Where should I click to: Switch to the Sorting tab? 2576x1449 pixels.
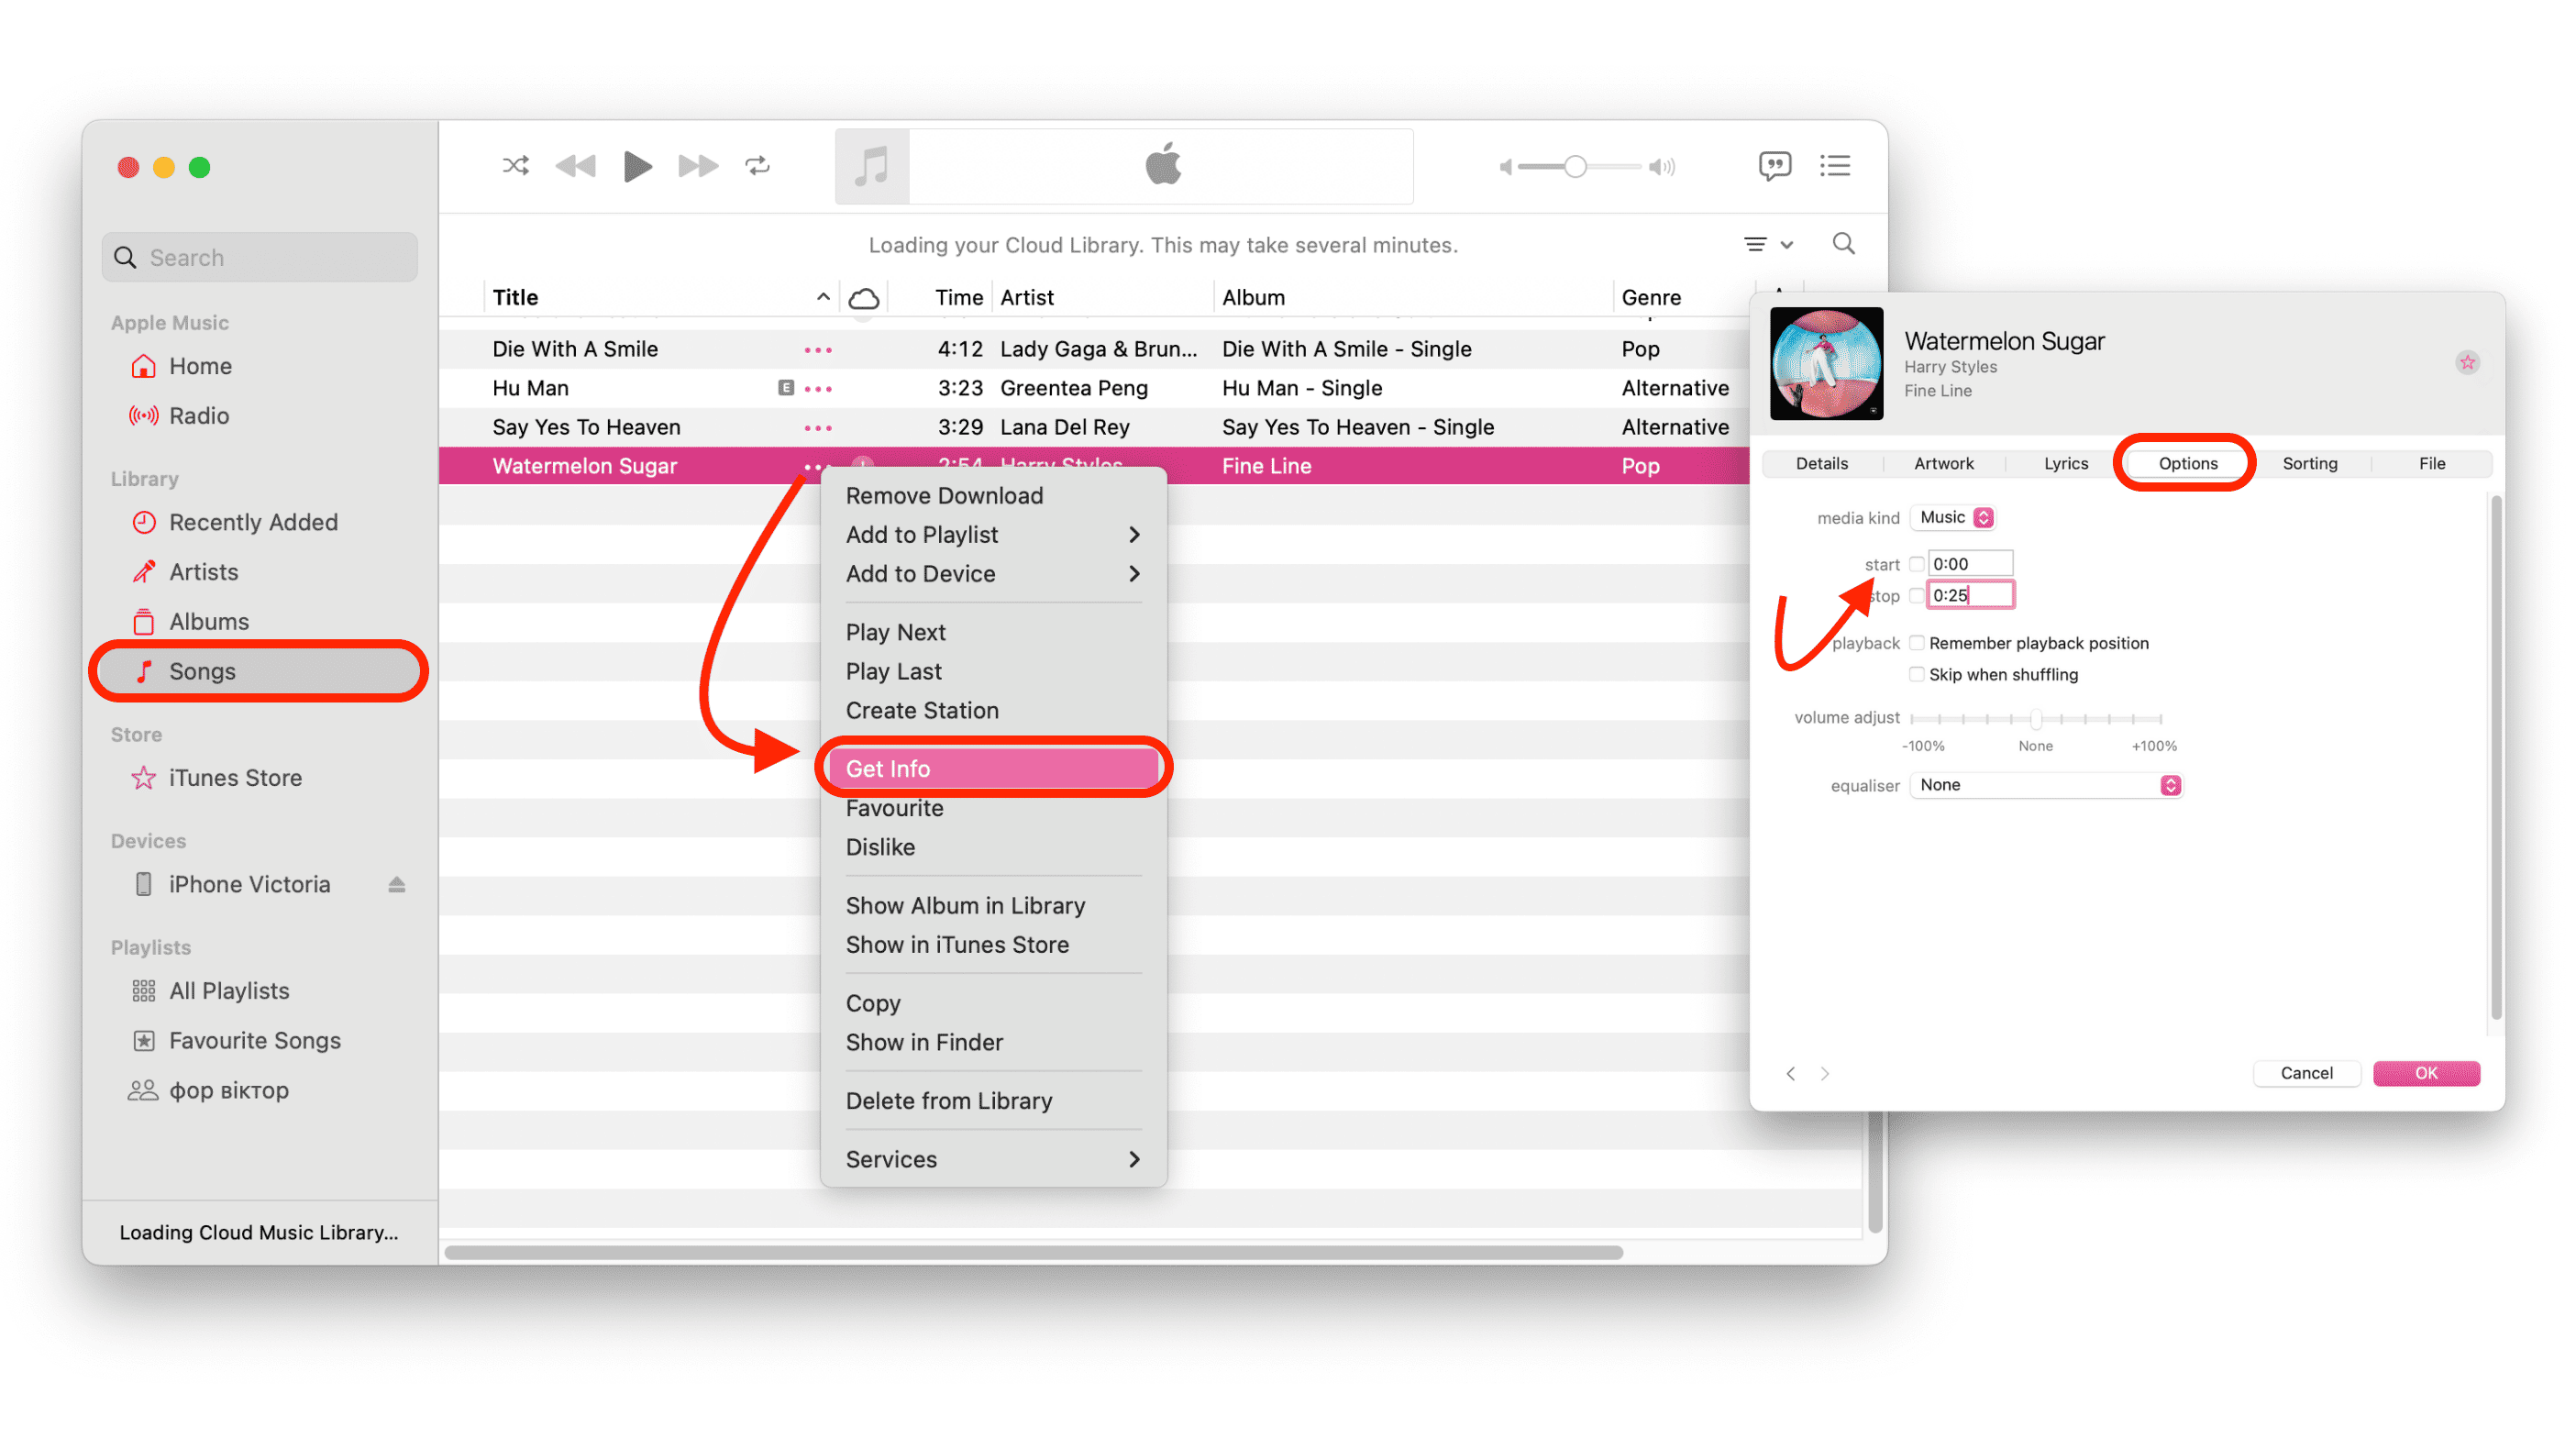click(x=2310, y=464)
